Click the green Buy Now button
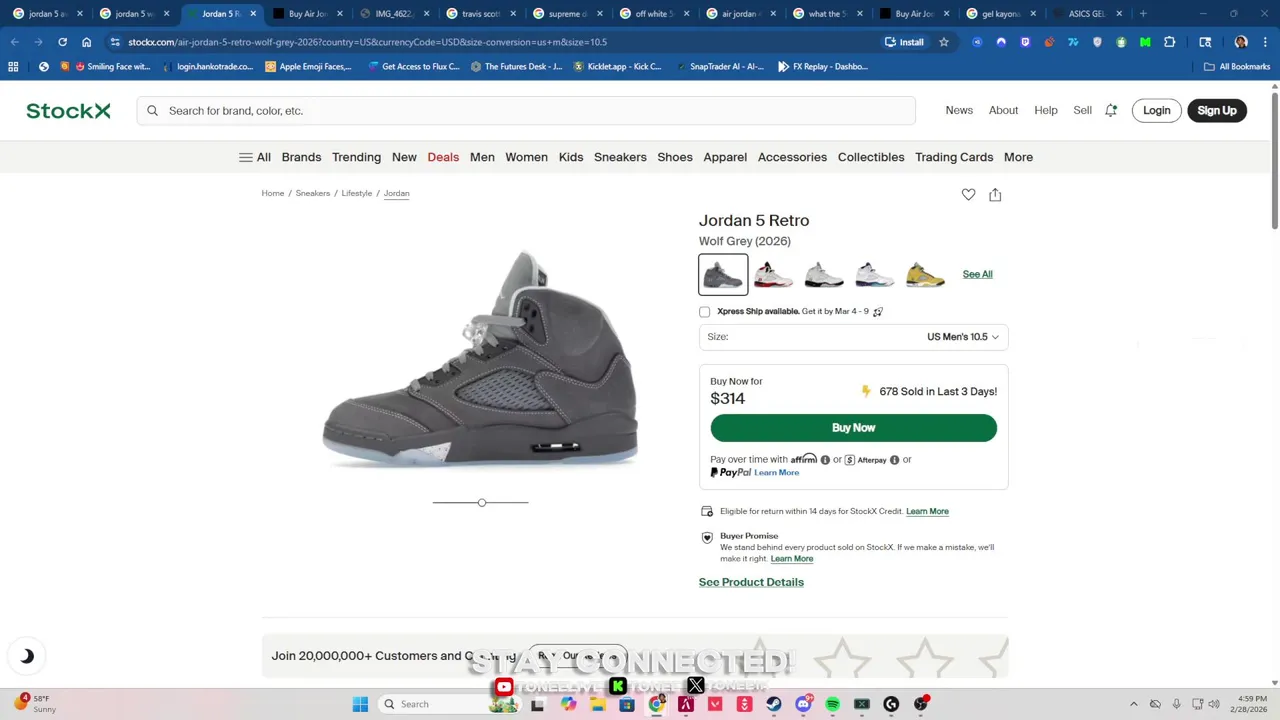1280x720 pixels. point(853,428)
